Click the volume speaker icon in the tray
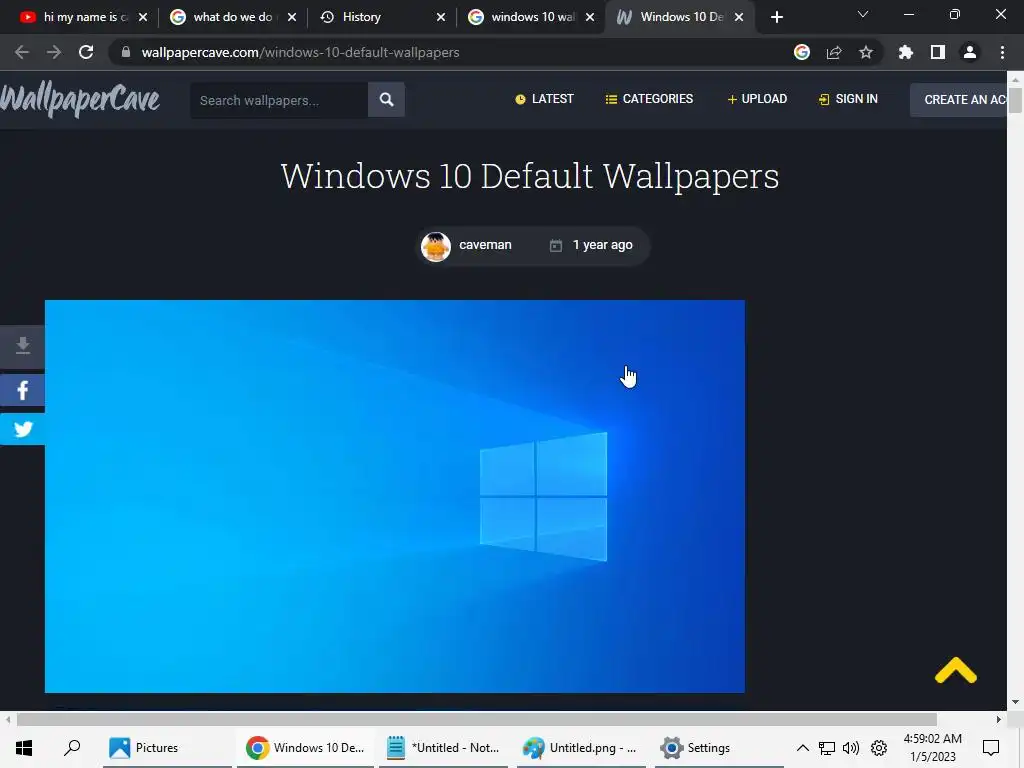 (851, 748)
